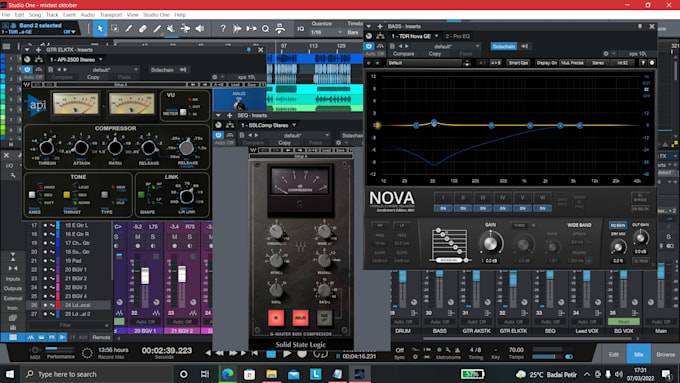The width and height of the screenshot is (680, 383).
Task: Toggle power on SEQ SSLComp insert
Action: click(218, 135)
